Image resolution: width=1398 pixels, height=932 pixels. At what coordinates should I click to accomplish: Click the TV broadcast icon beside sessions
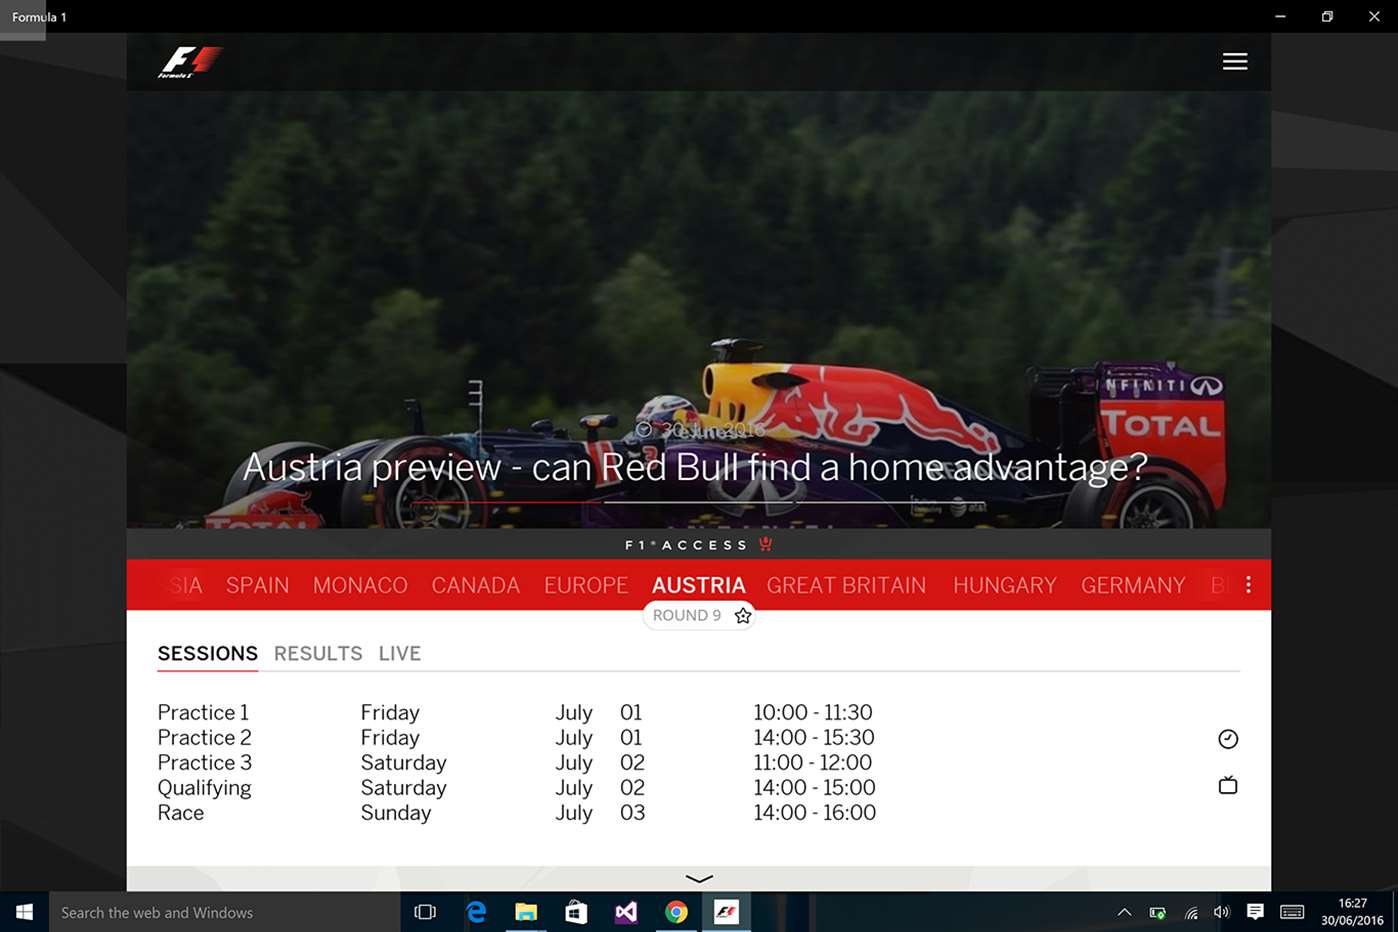[x=1228, y=785]
